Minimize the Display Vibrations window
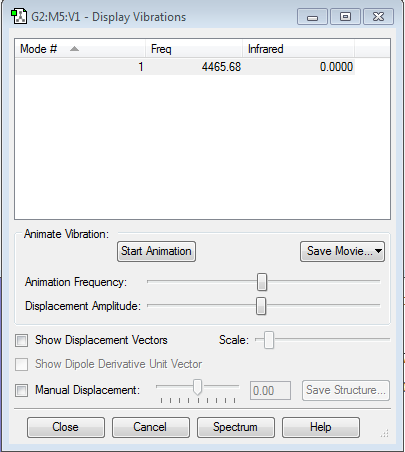405x452 pixels. point(312,17)
